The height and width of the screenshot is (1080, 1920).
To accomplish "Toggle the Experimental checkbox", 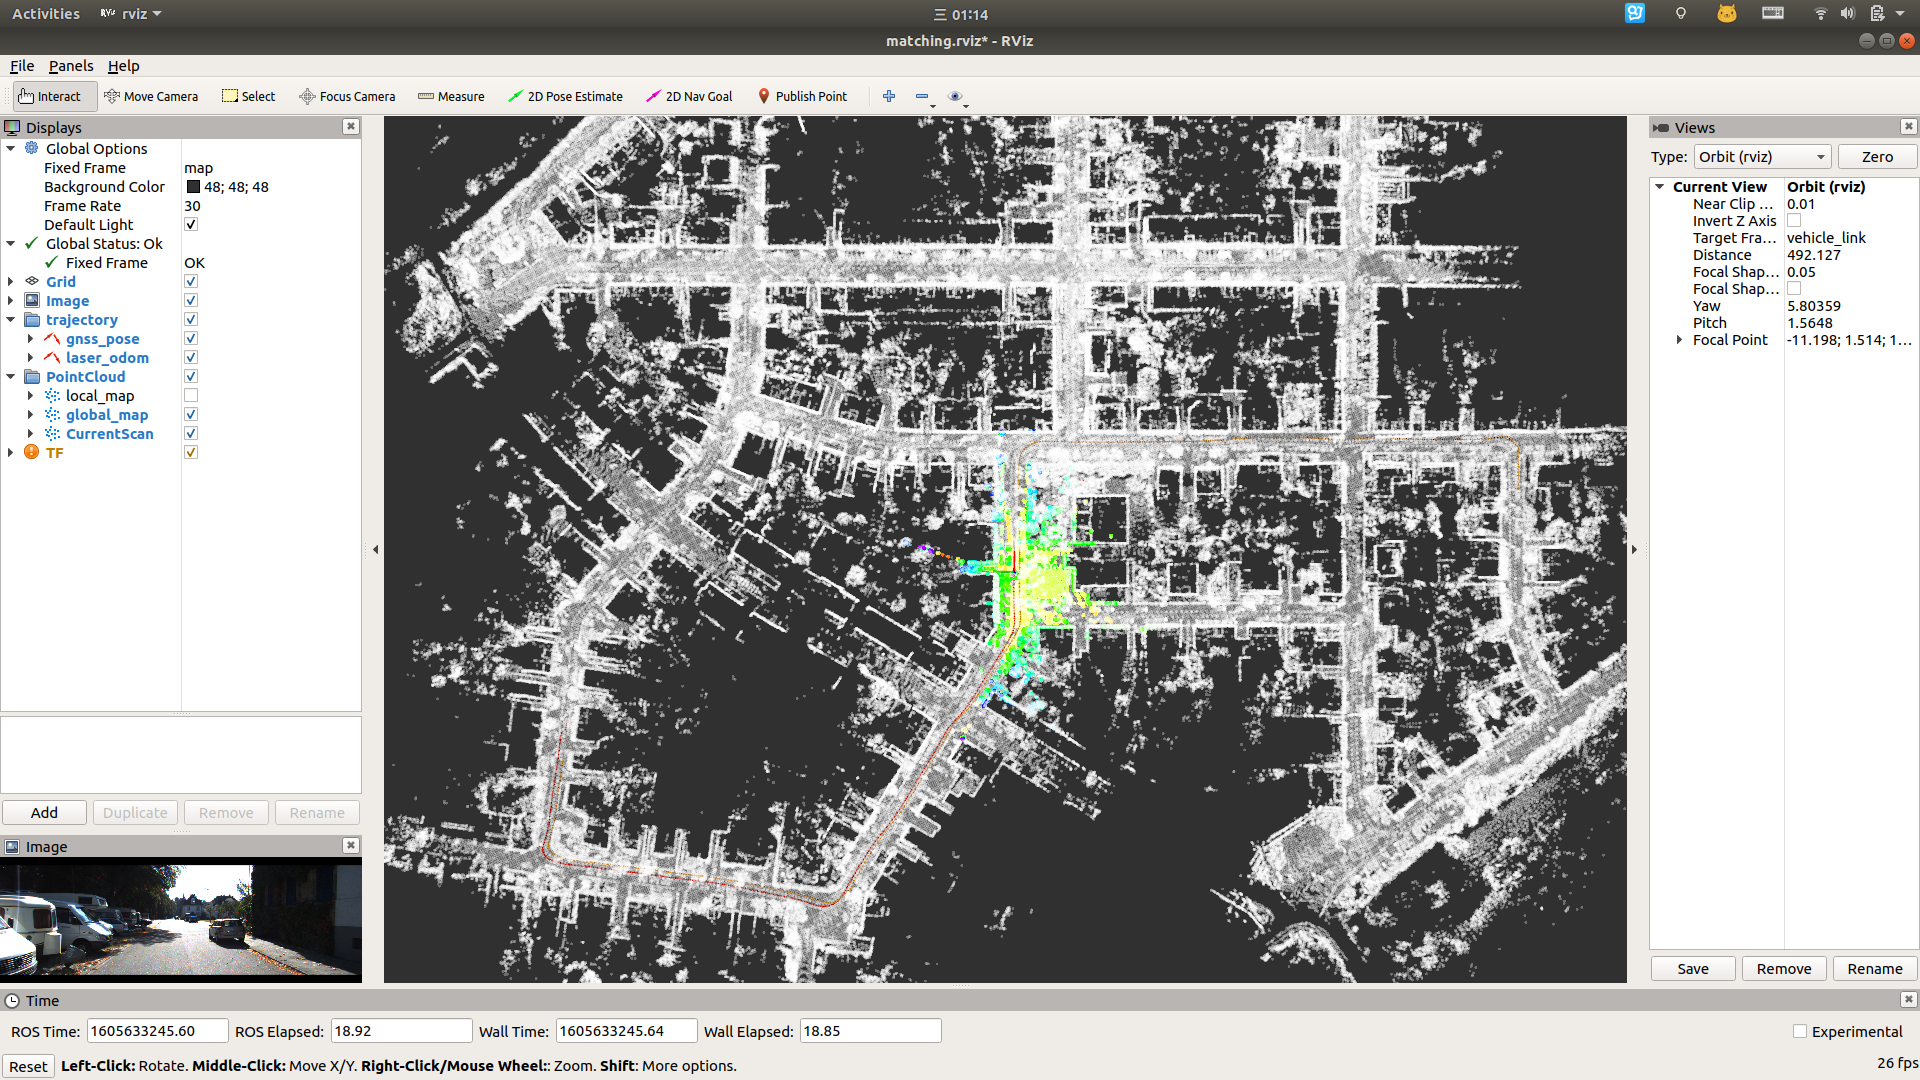I will tap(1800, 1032).
